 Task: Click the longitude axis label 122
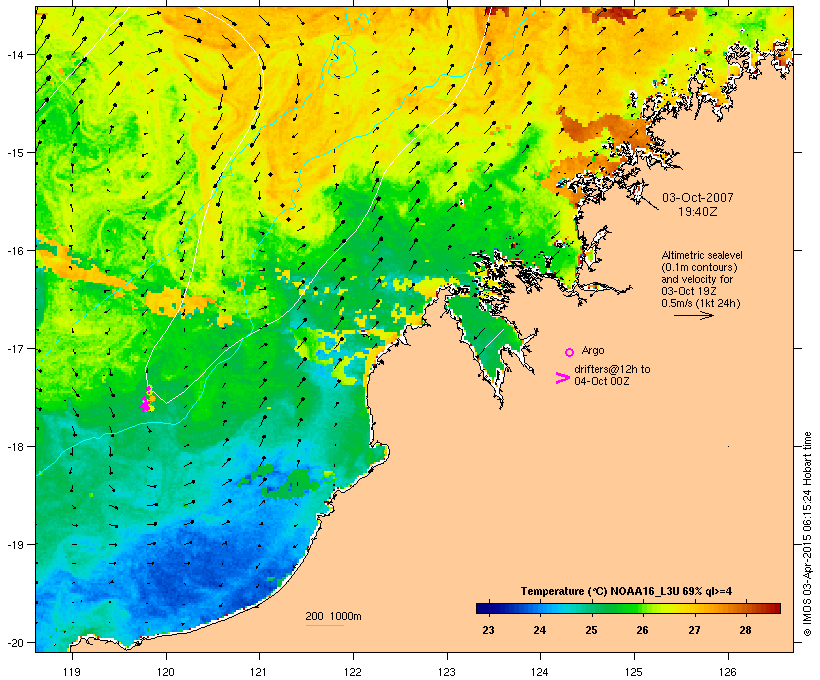click(x=353, y=672)
